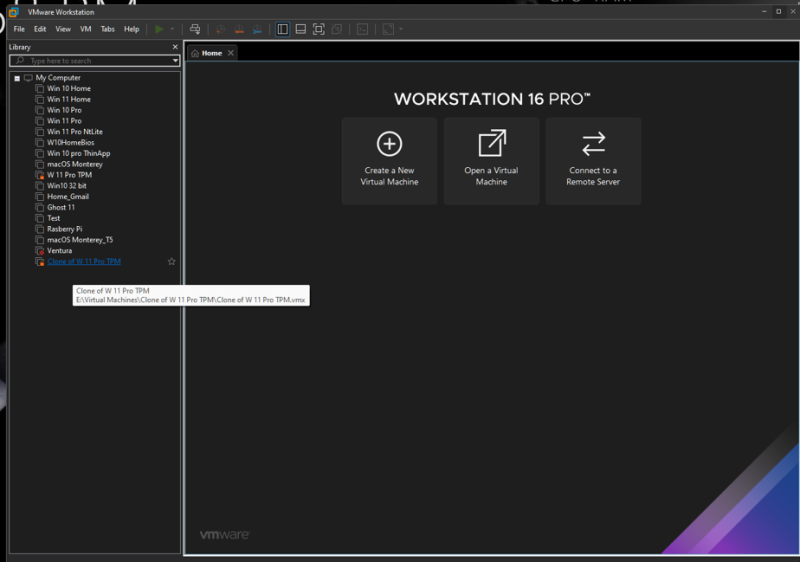This screenshot has width=800, height=562.
Task: Toggle favorite star on Clone of W 11 Pro TPM
Action: click(171, 262)
